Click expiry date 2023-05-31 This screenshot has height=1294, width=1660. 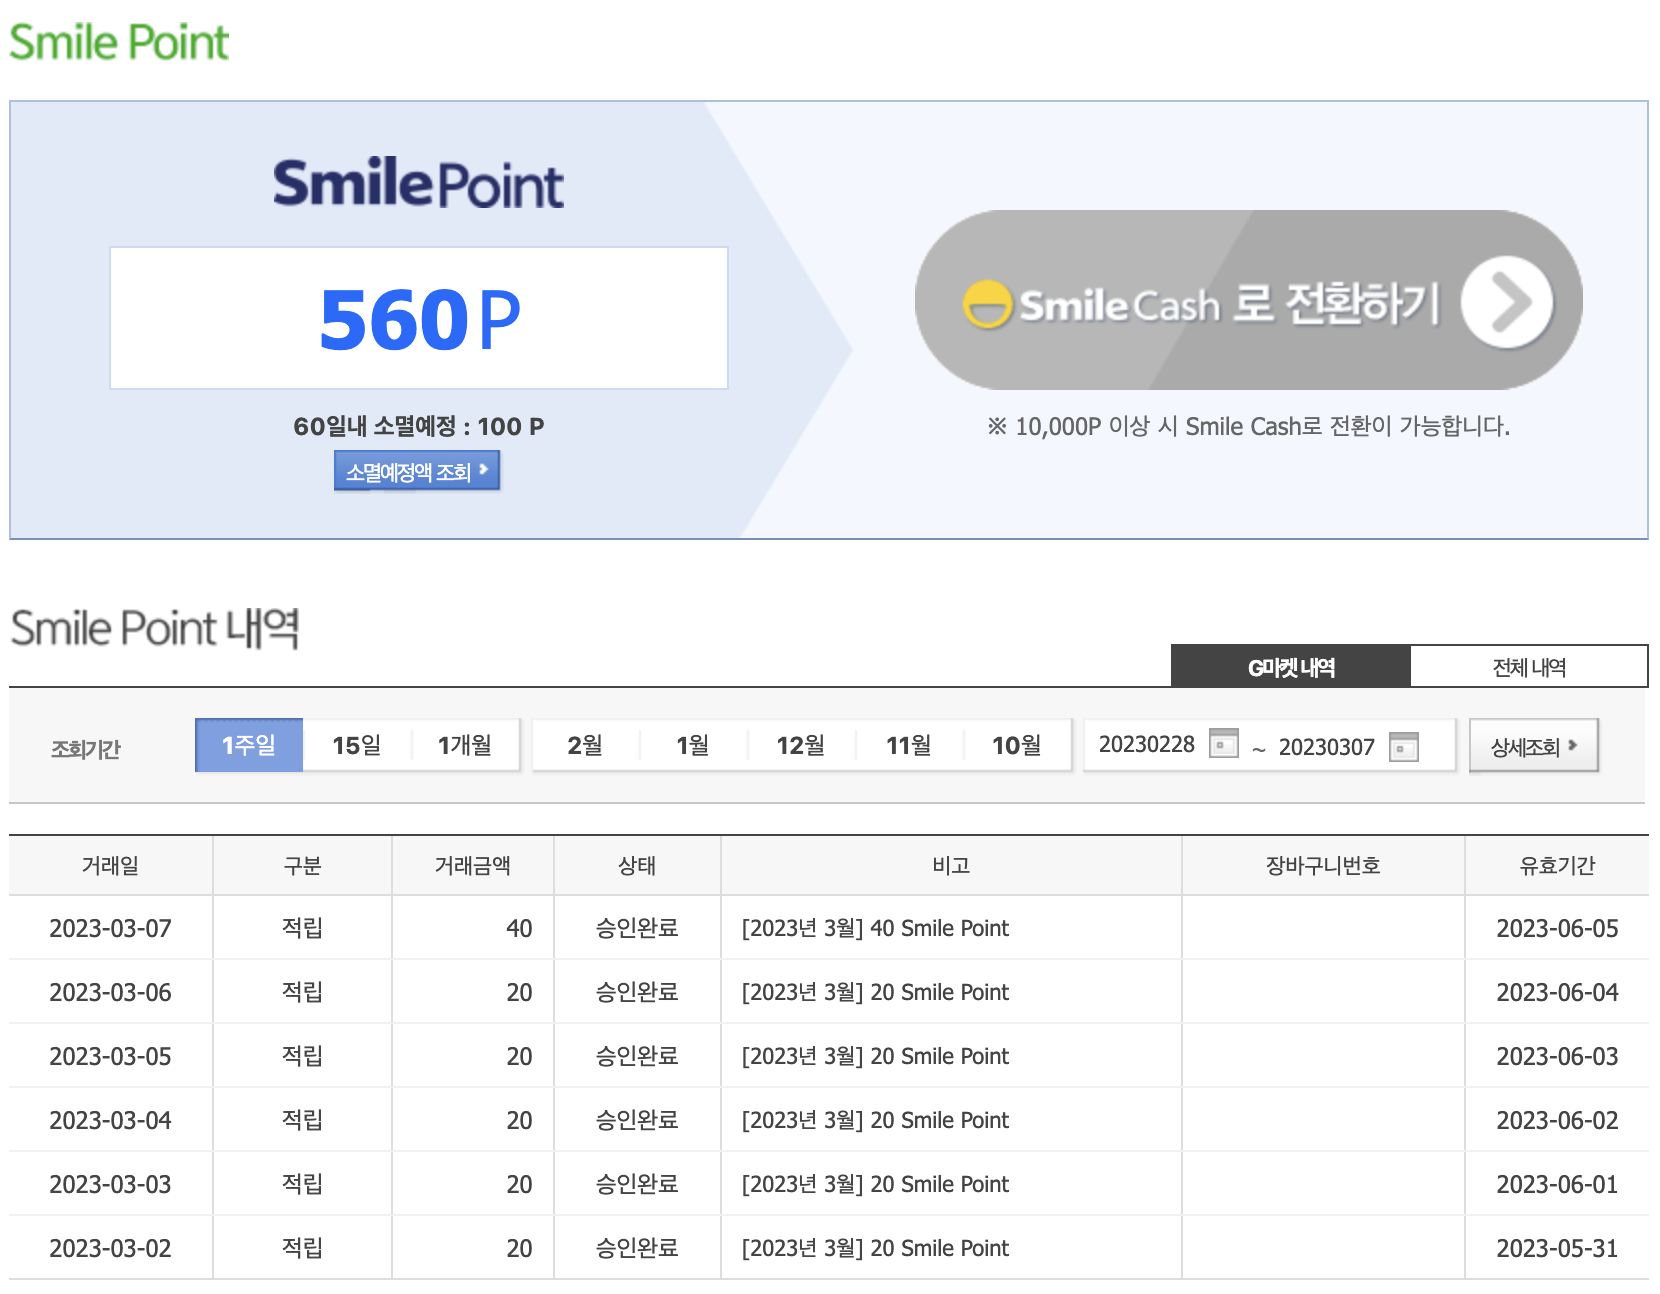[1557, 1248]
